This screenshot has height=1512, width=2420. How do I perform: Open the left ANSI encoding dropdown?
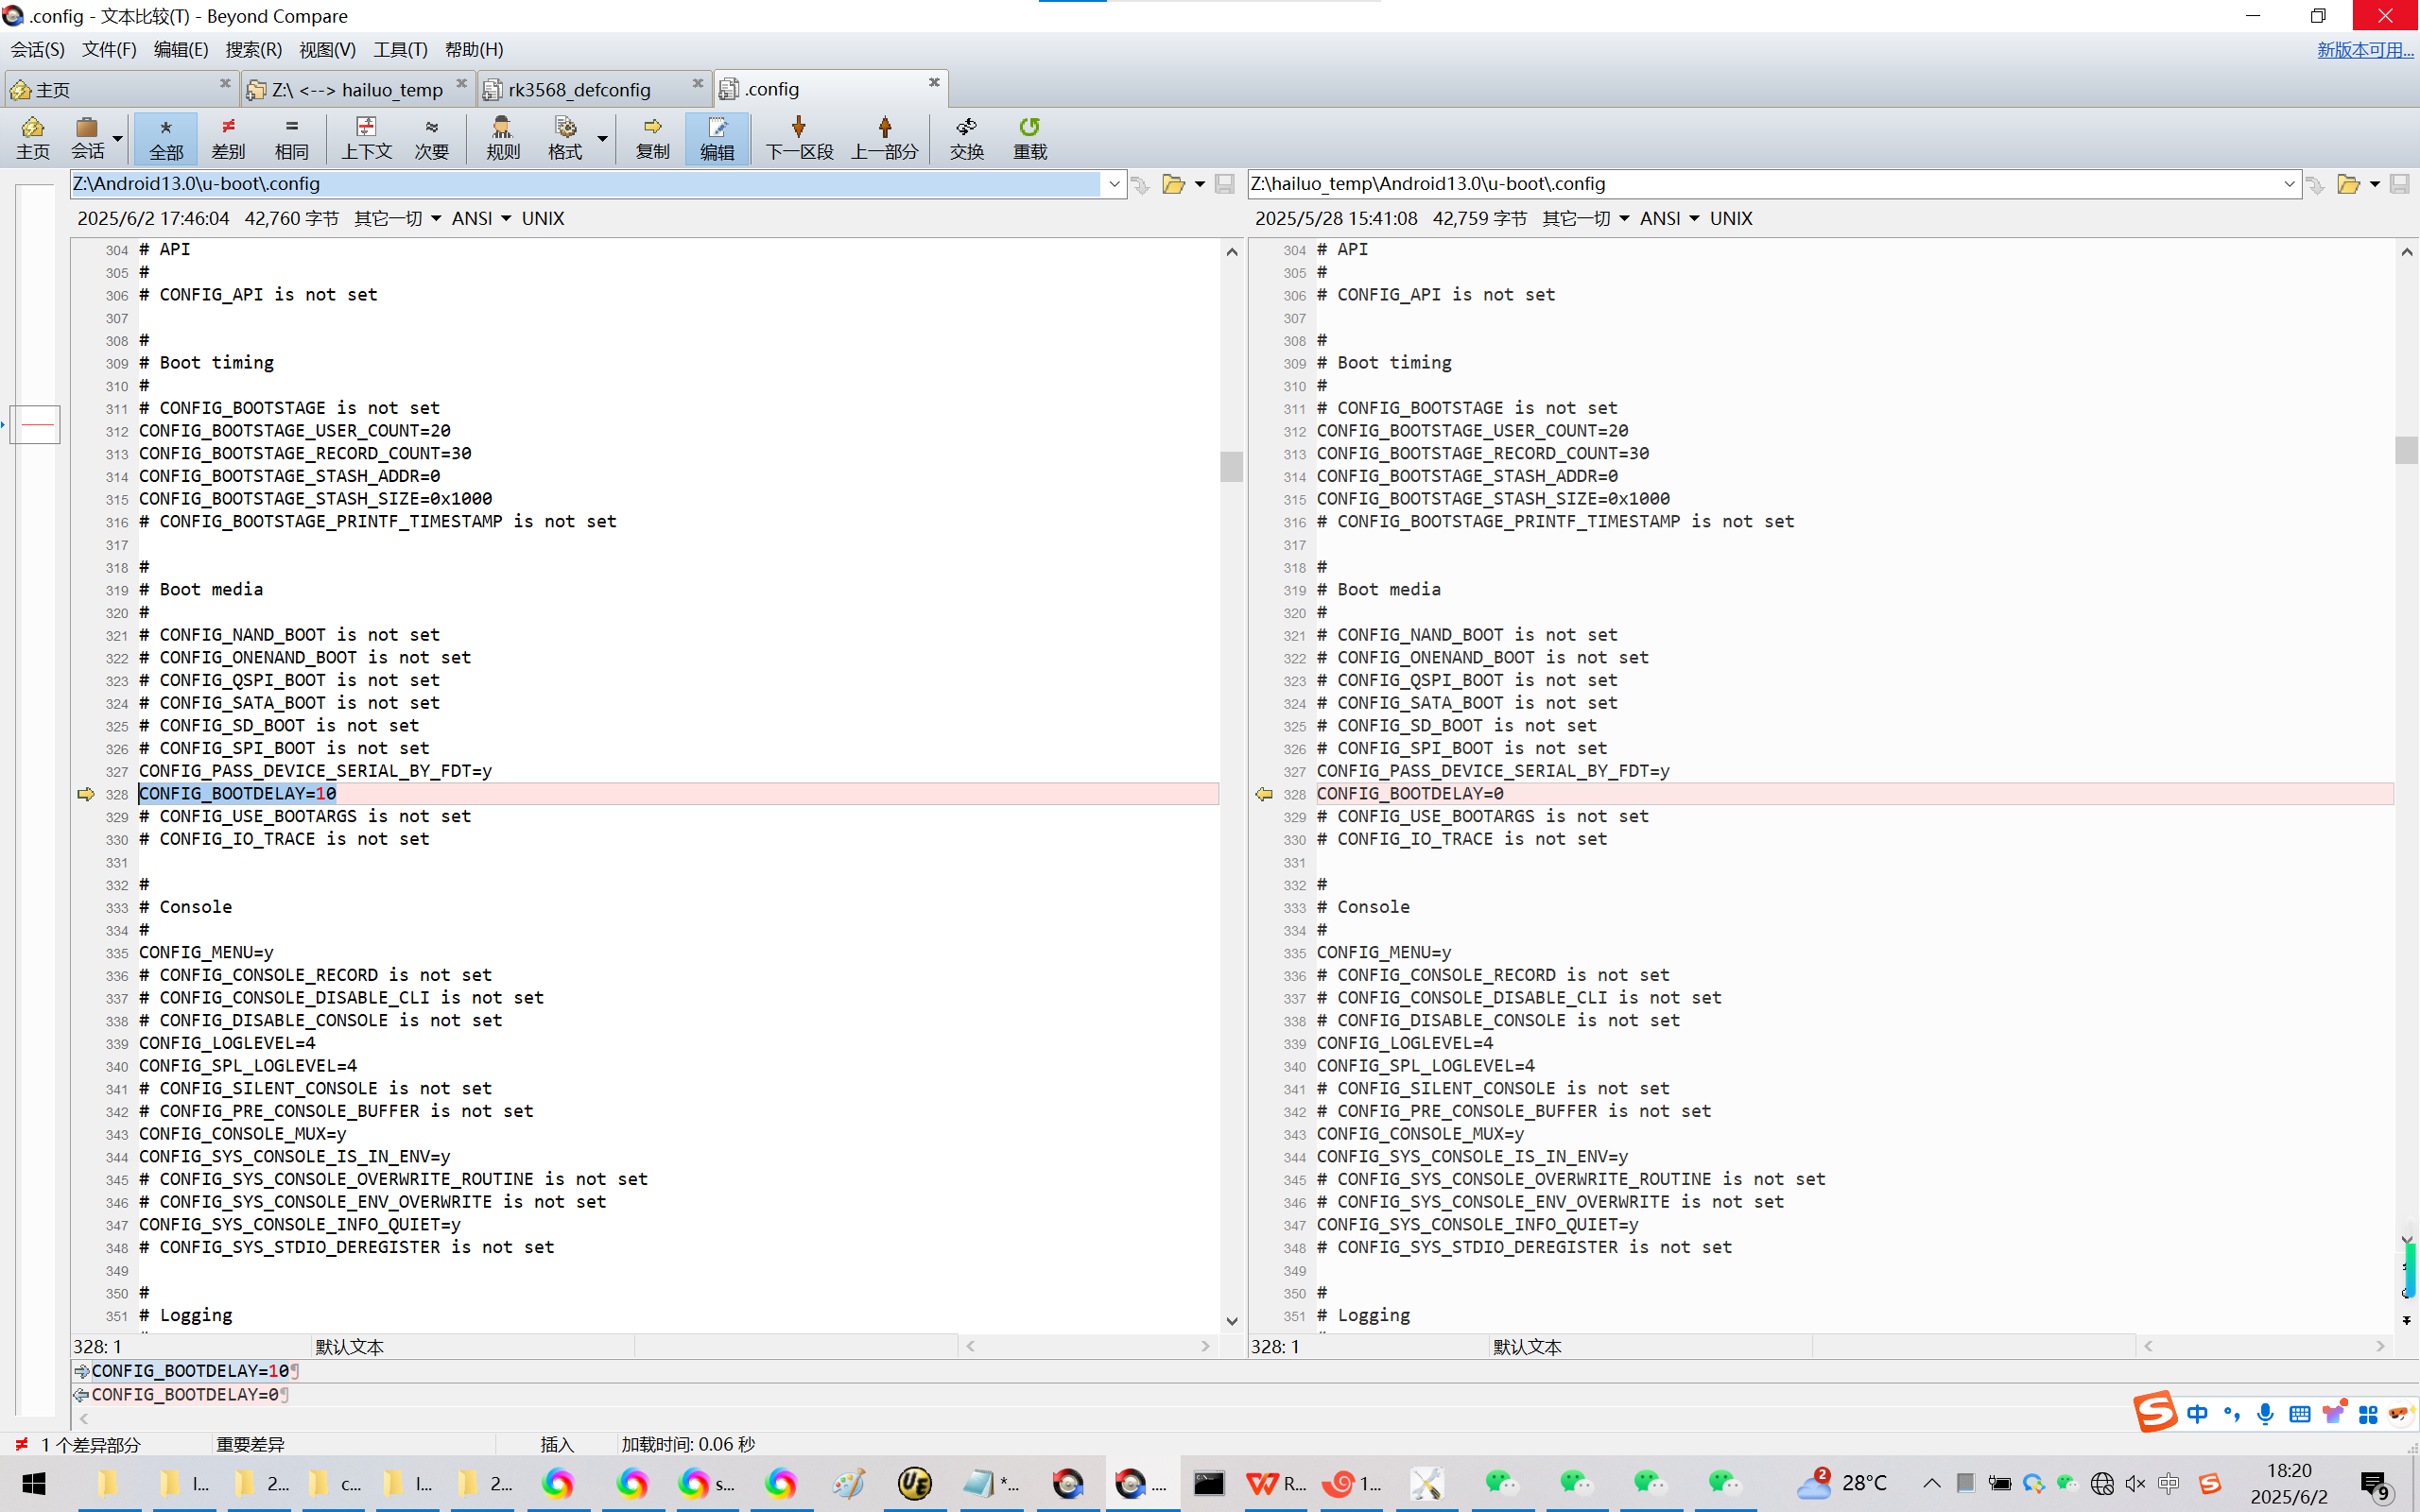[x=481, y=218]
